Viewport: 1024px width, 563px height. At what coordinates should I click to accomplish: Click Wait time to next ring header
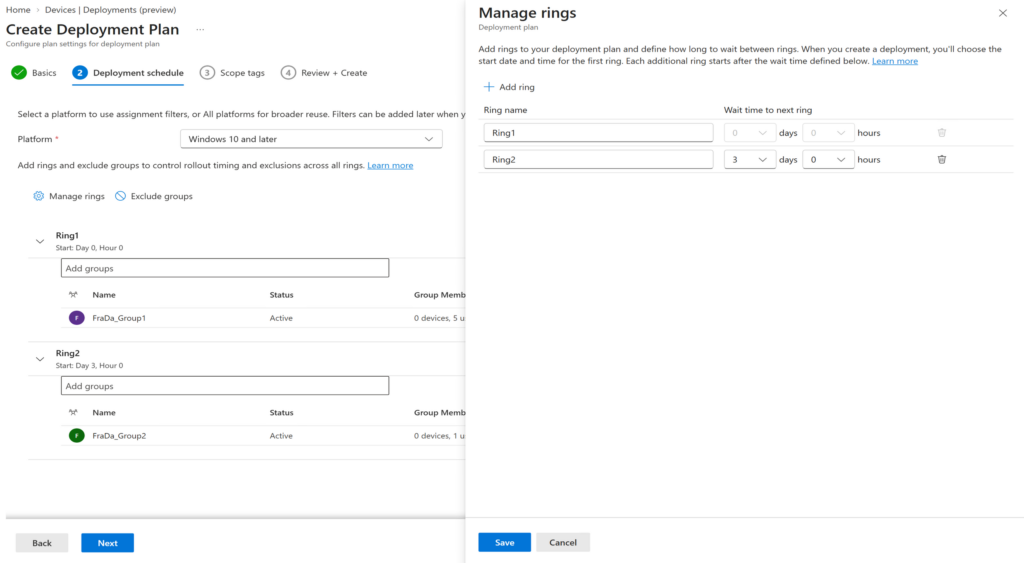click(768, 110)
